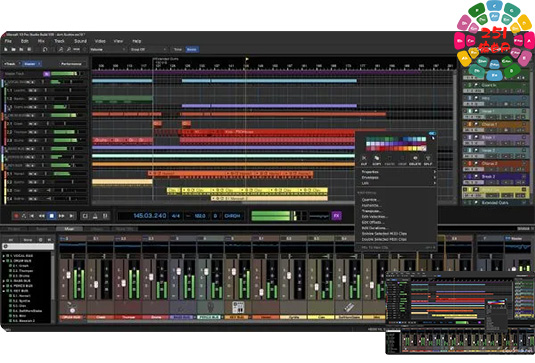
Task: Click the tempo field in transport
Action: (x=200, y=216)
